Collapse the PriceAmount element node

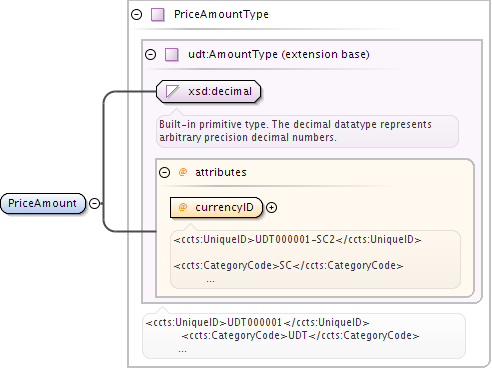click(95, 203)
